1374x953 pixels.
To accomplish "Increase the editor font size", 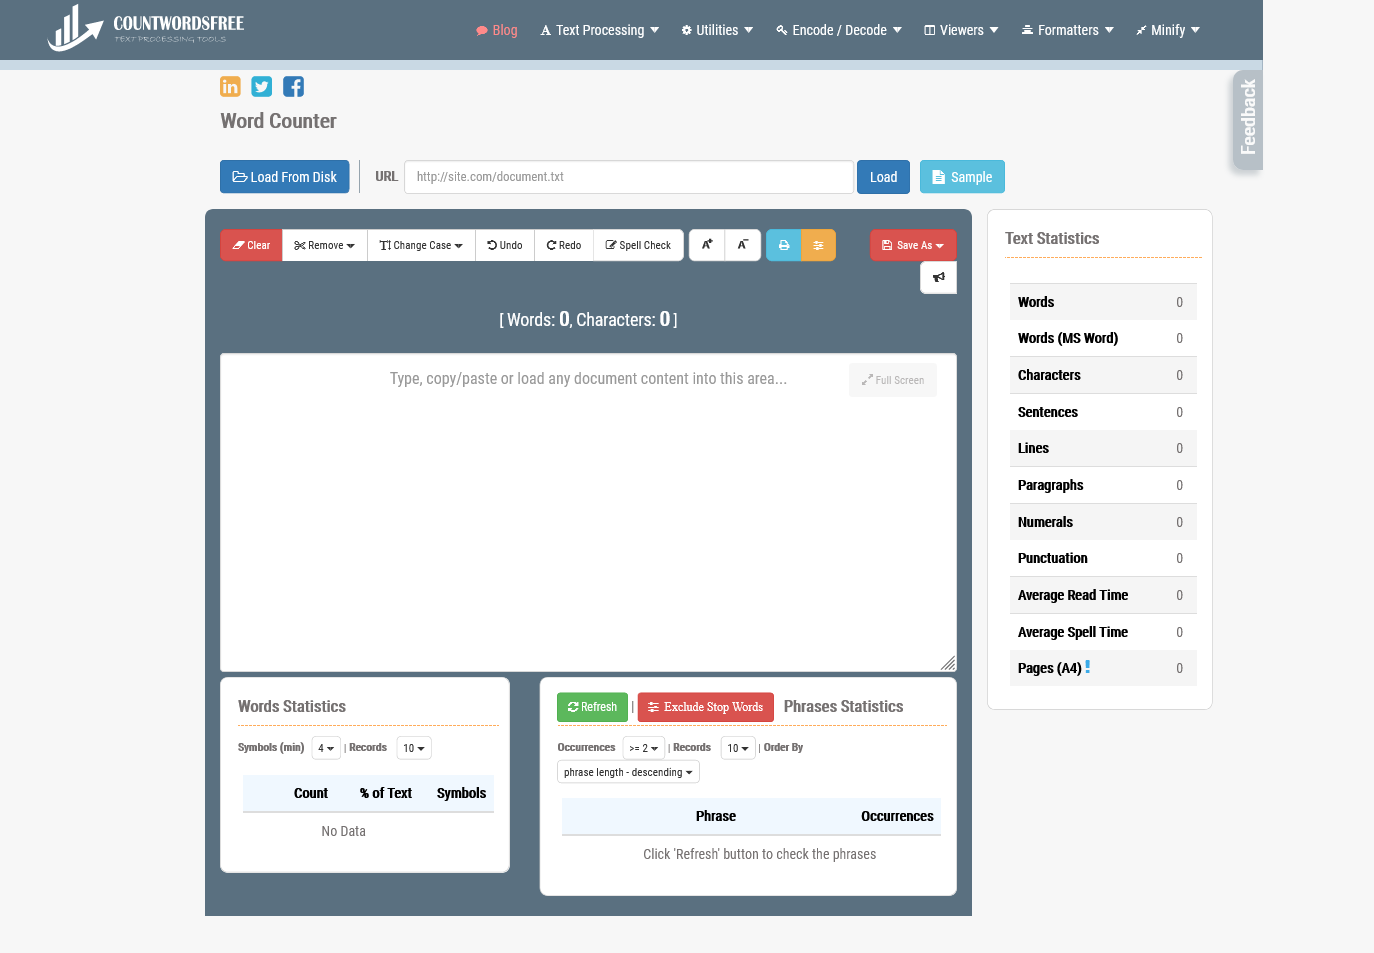I will coord(707,245).
